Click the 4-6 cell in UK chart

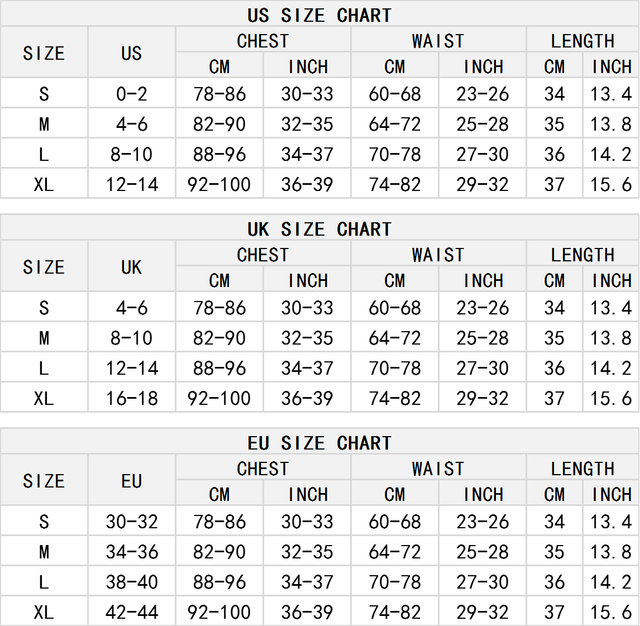pos(132,308)
